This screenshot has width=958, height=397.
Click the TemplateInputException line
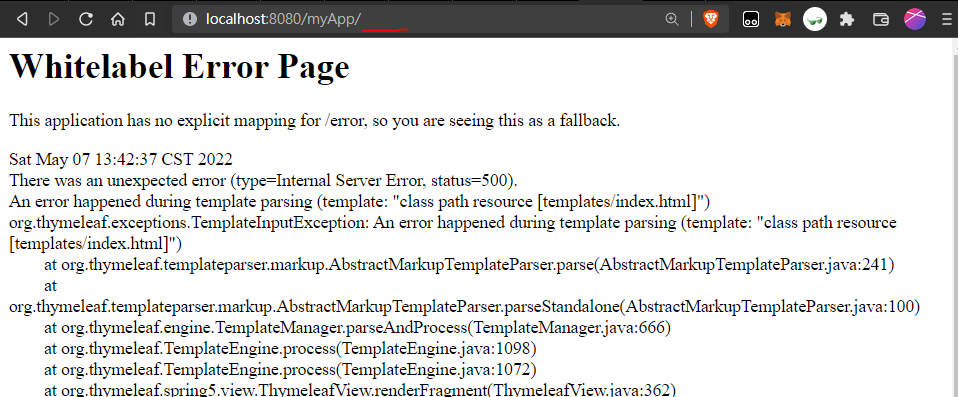pos(453,233)
